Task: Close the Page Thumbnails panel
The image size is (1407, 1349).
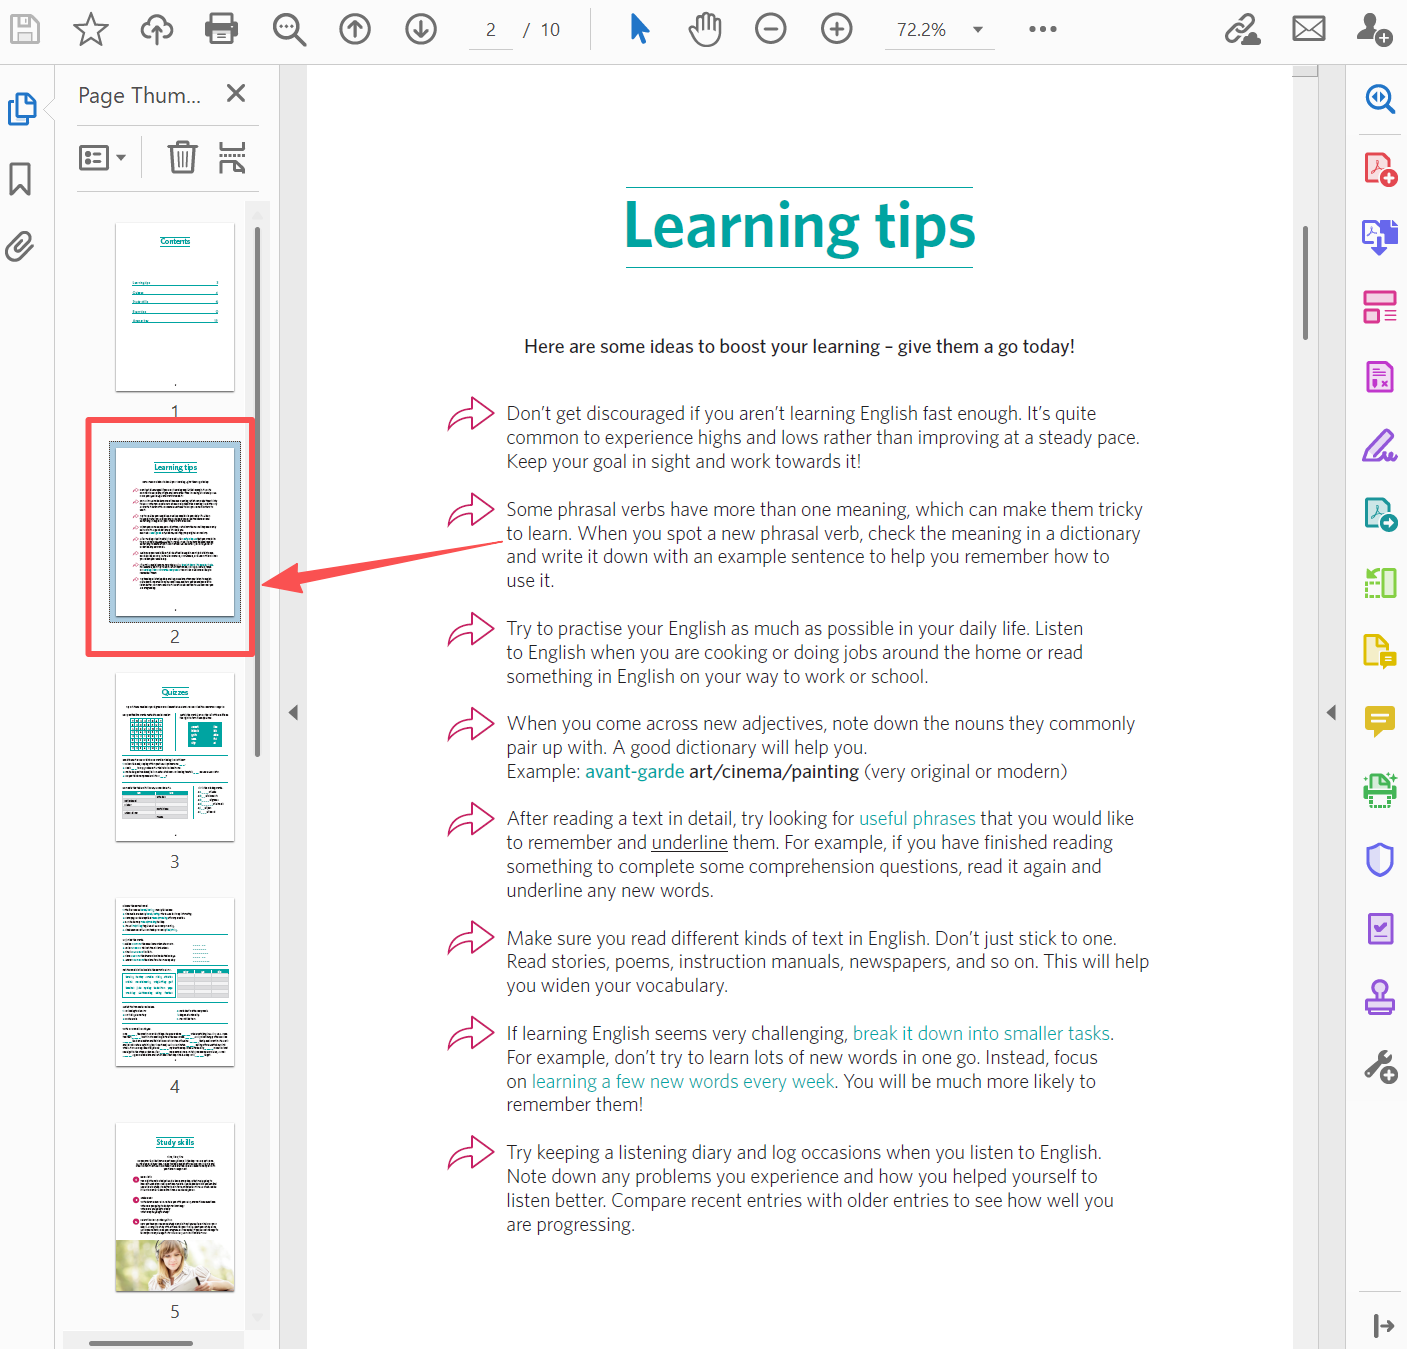Action: (236, 93)
